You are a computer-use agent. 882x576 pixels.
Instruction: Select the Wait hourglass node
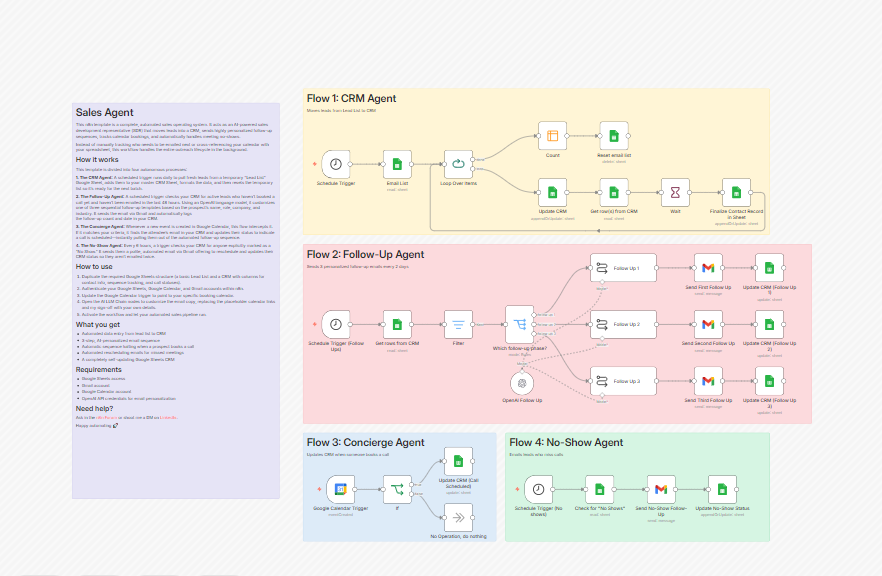point(675,192)
